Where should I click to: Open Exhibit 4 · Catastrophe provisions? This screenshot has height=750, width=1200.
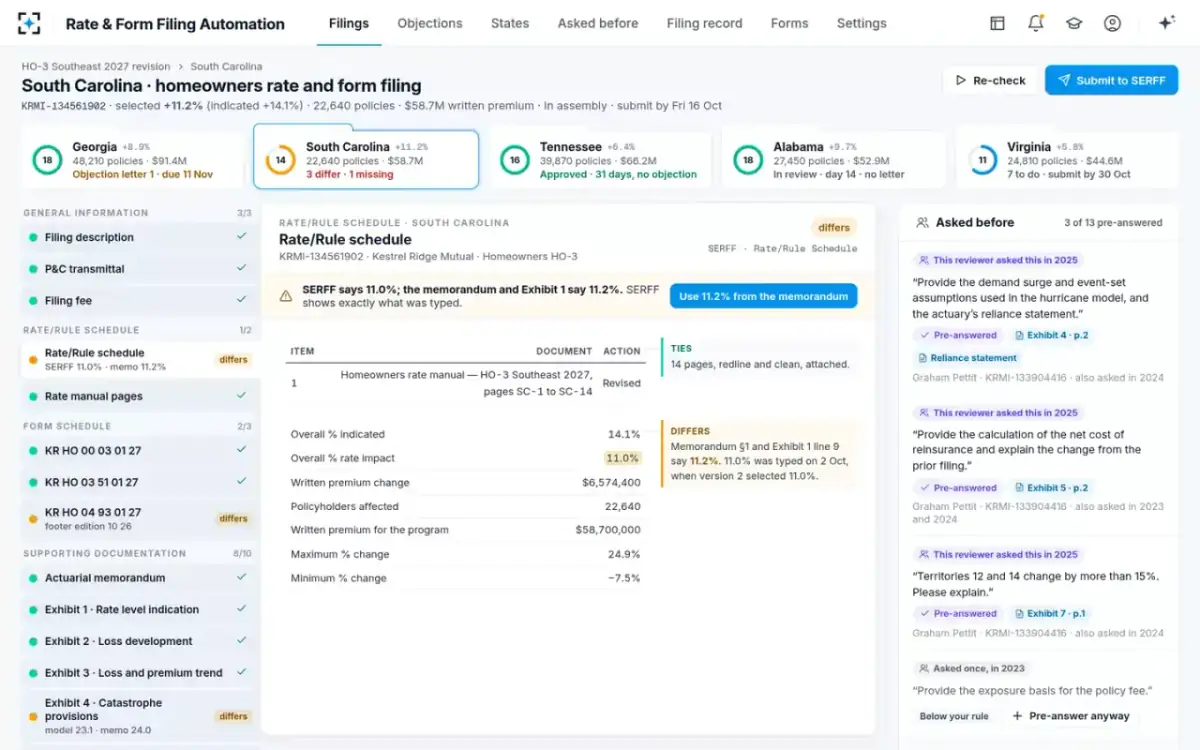click(x=138, y=716)
